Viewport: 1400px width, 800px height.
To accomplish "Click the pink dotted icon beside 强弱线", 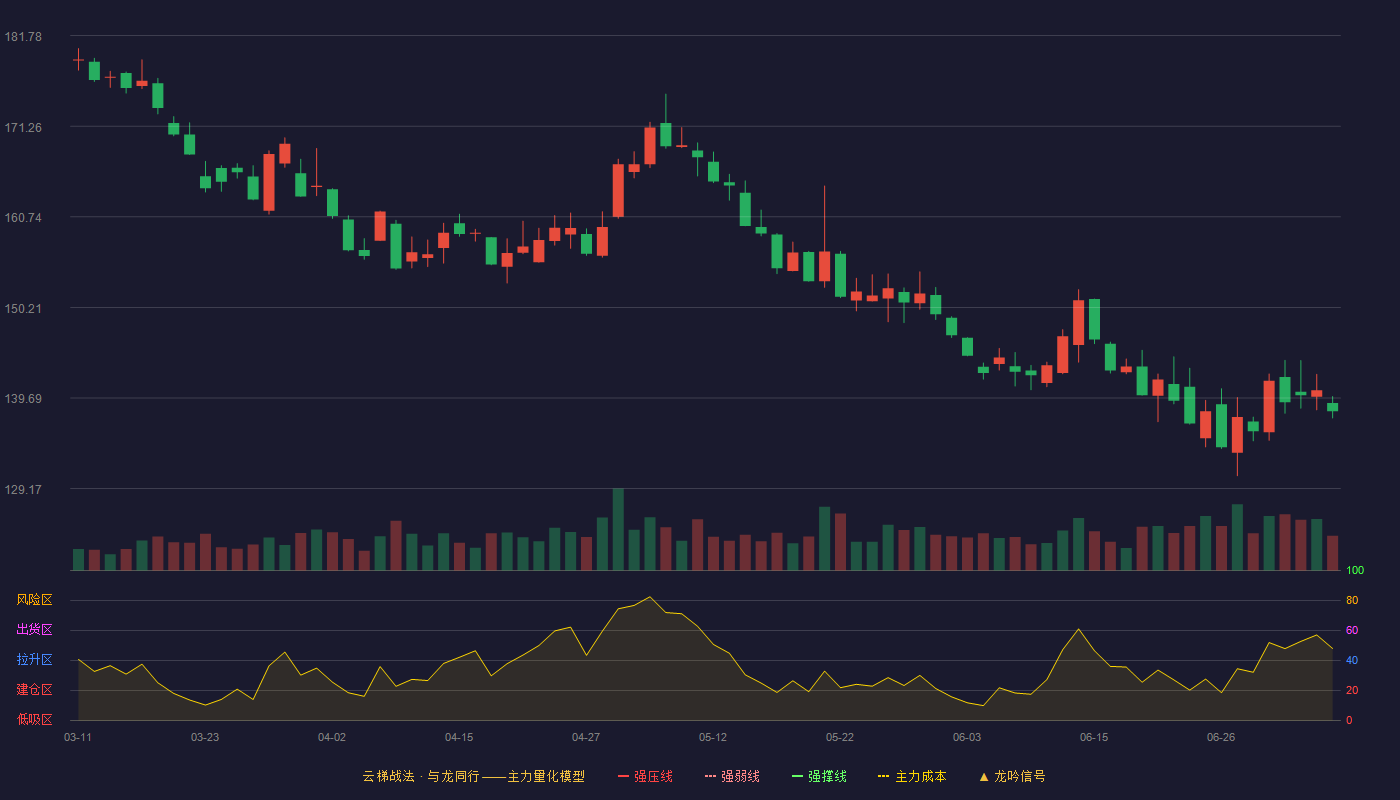I will 711,776.
